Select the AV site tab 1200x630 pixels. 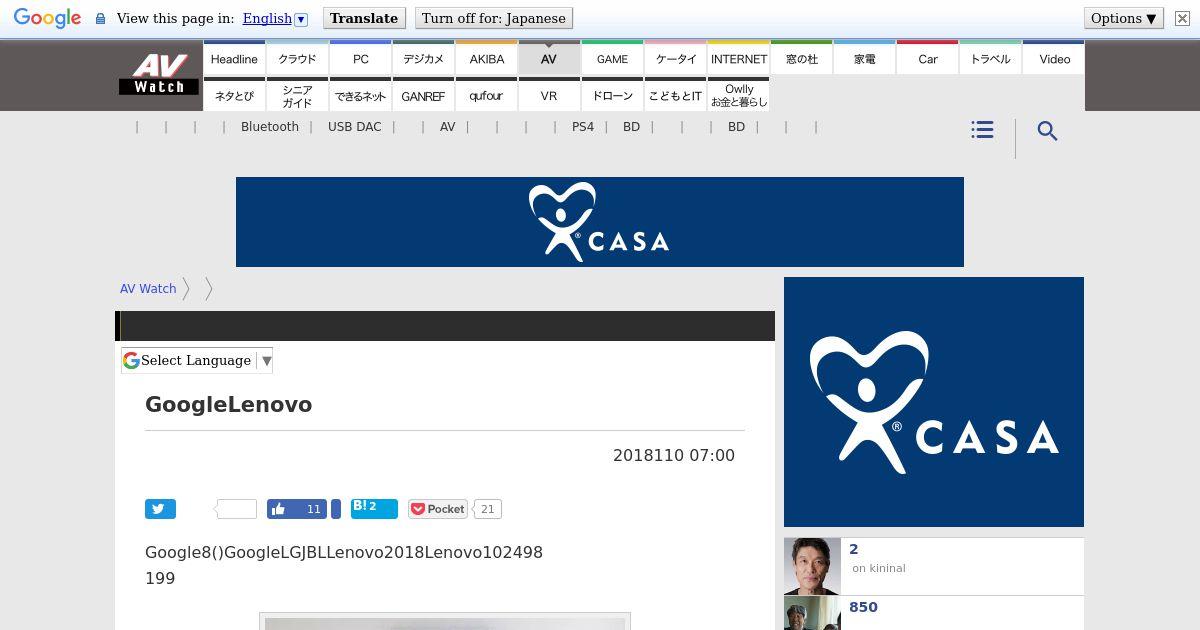coord(549,59)
